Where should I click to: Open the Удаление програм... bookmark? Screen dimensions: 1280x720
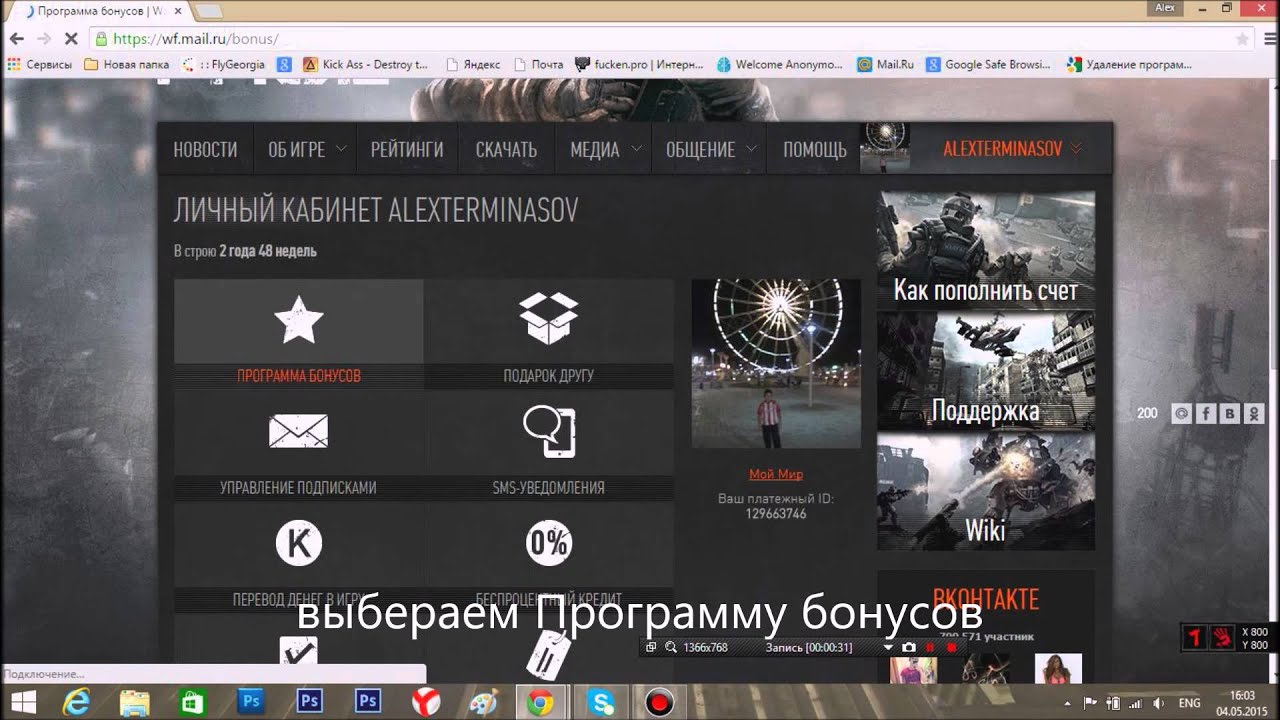coord(1130,64)
